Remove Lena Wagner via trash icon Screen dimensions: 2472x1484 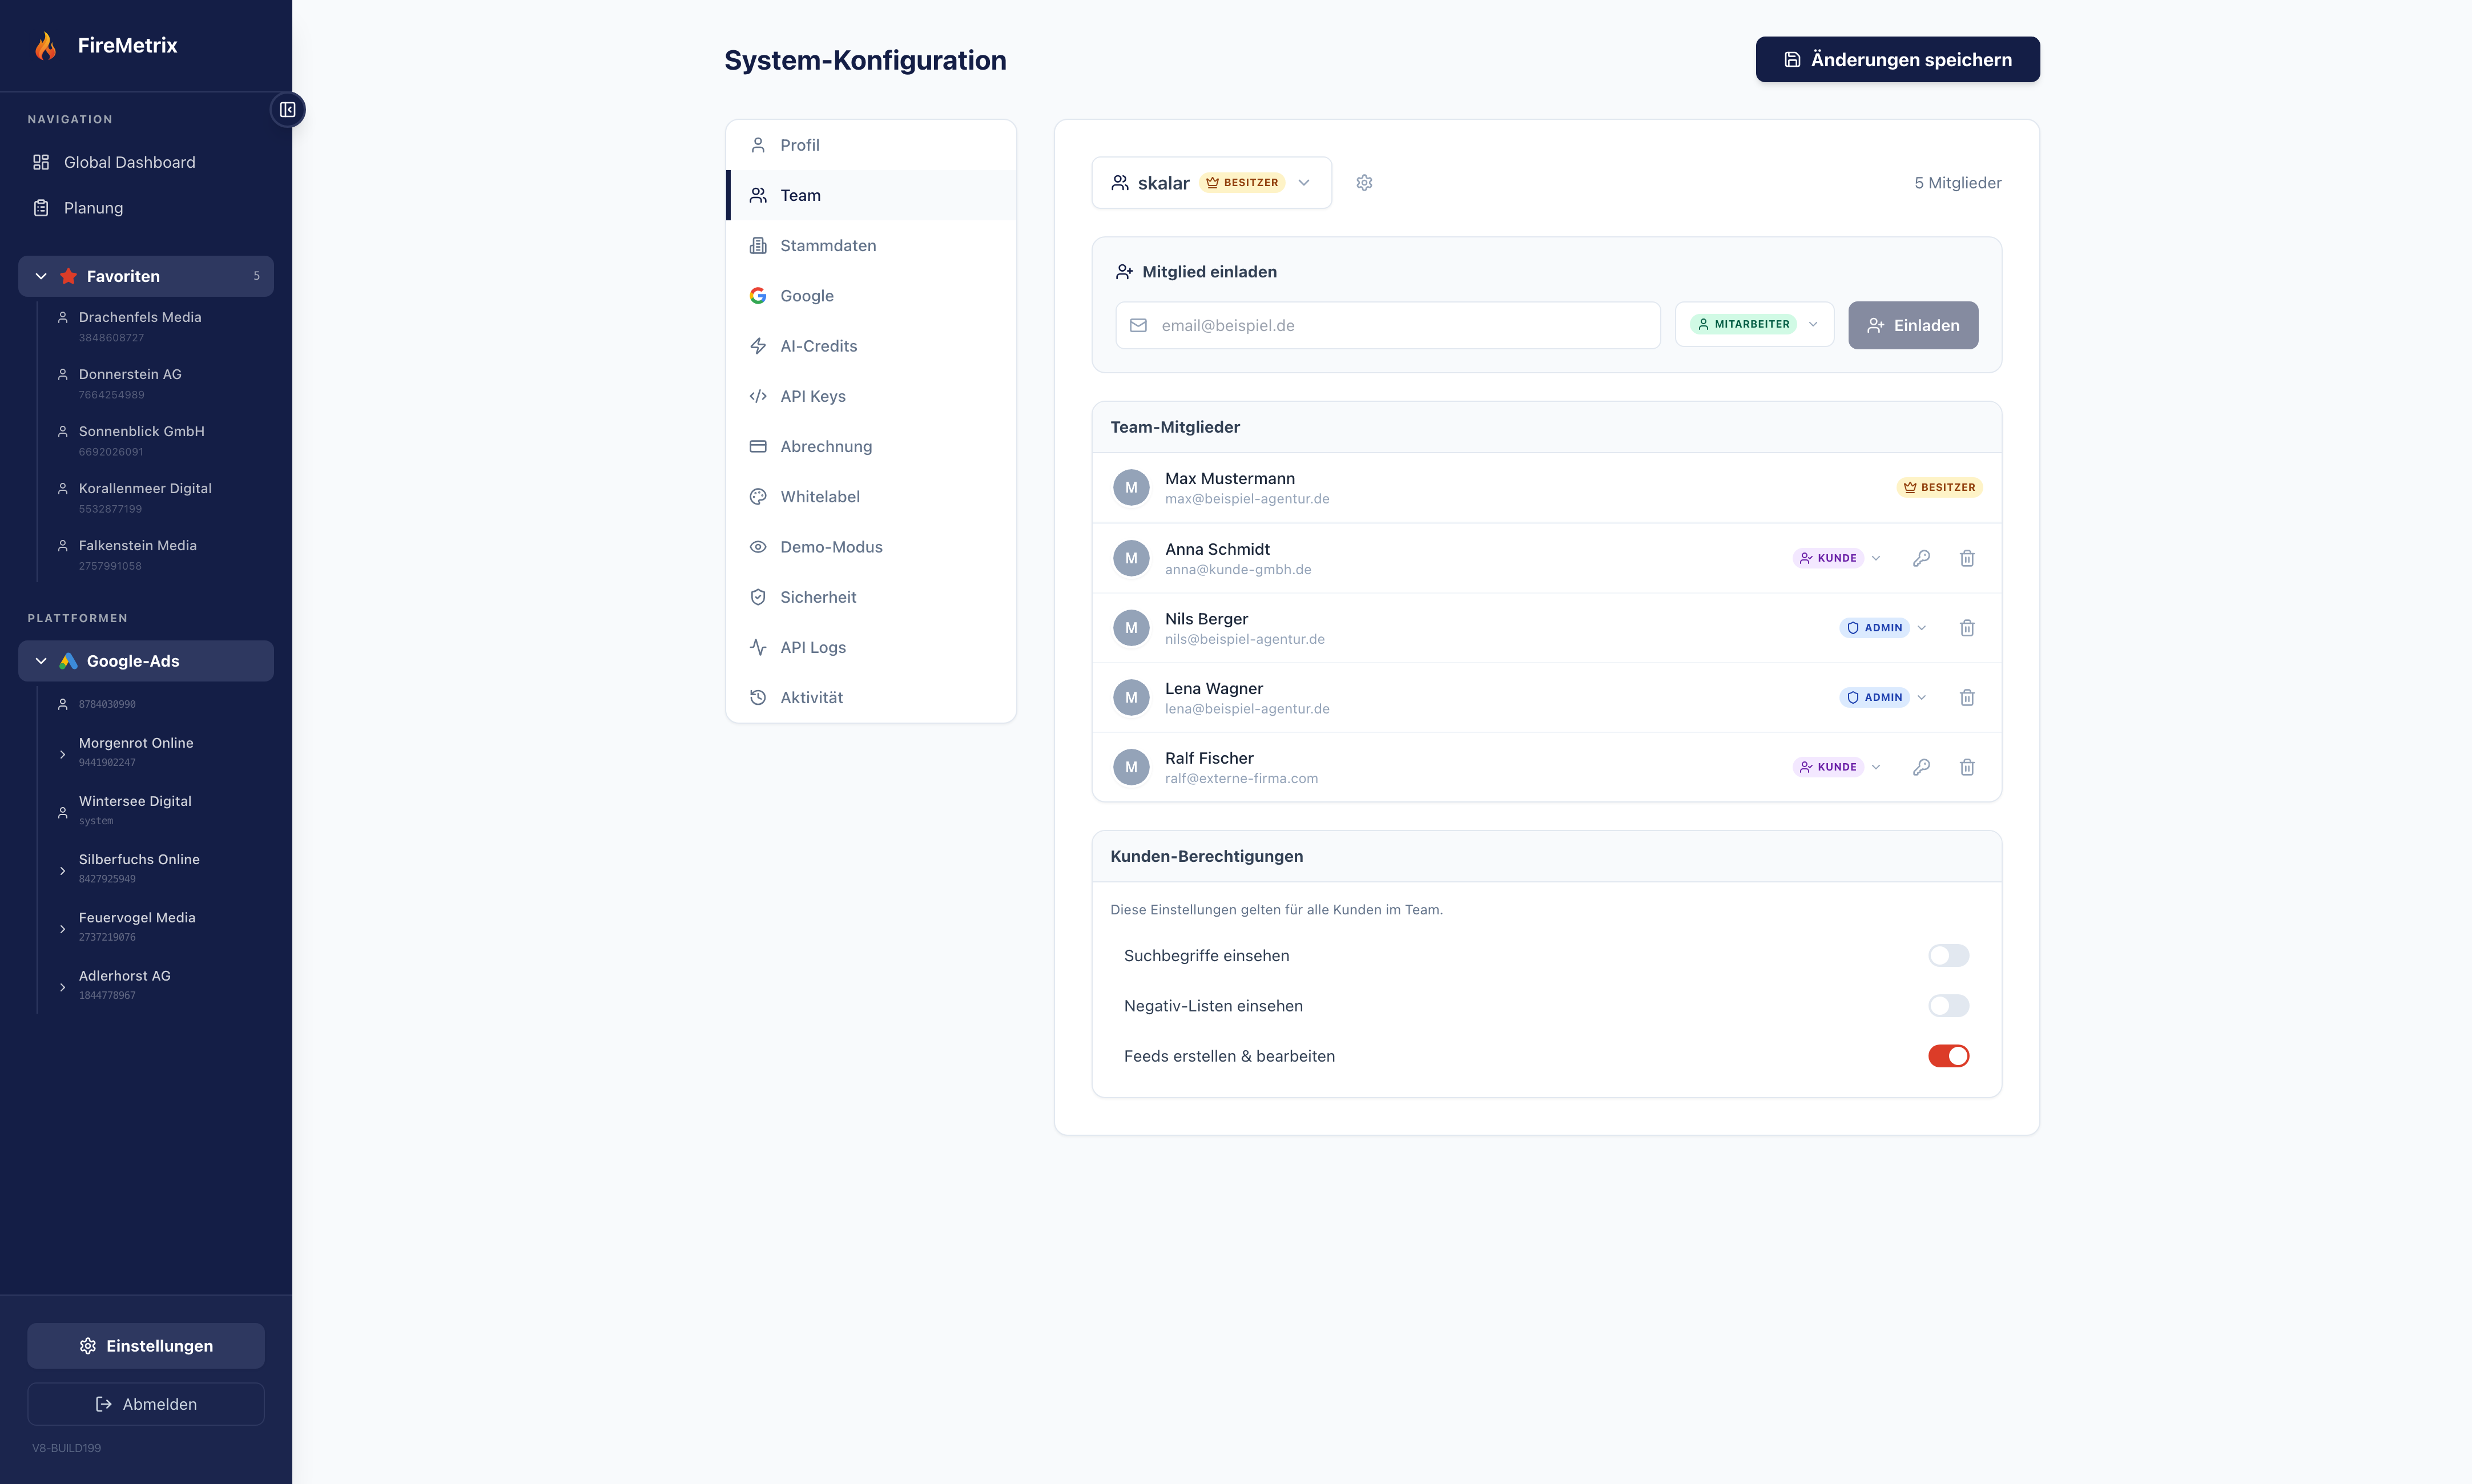point(1967,698)
